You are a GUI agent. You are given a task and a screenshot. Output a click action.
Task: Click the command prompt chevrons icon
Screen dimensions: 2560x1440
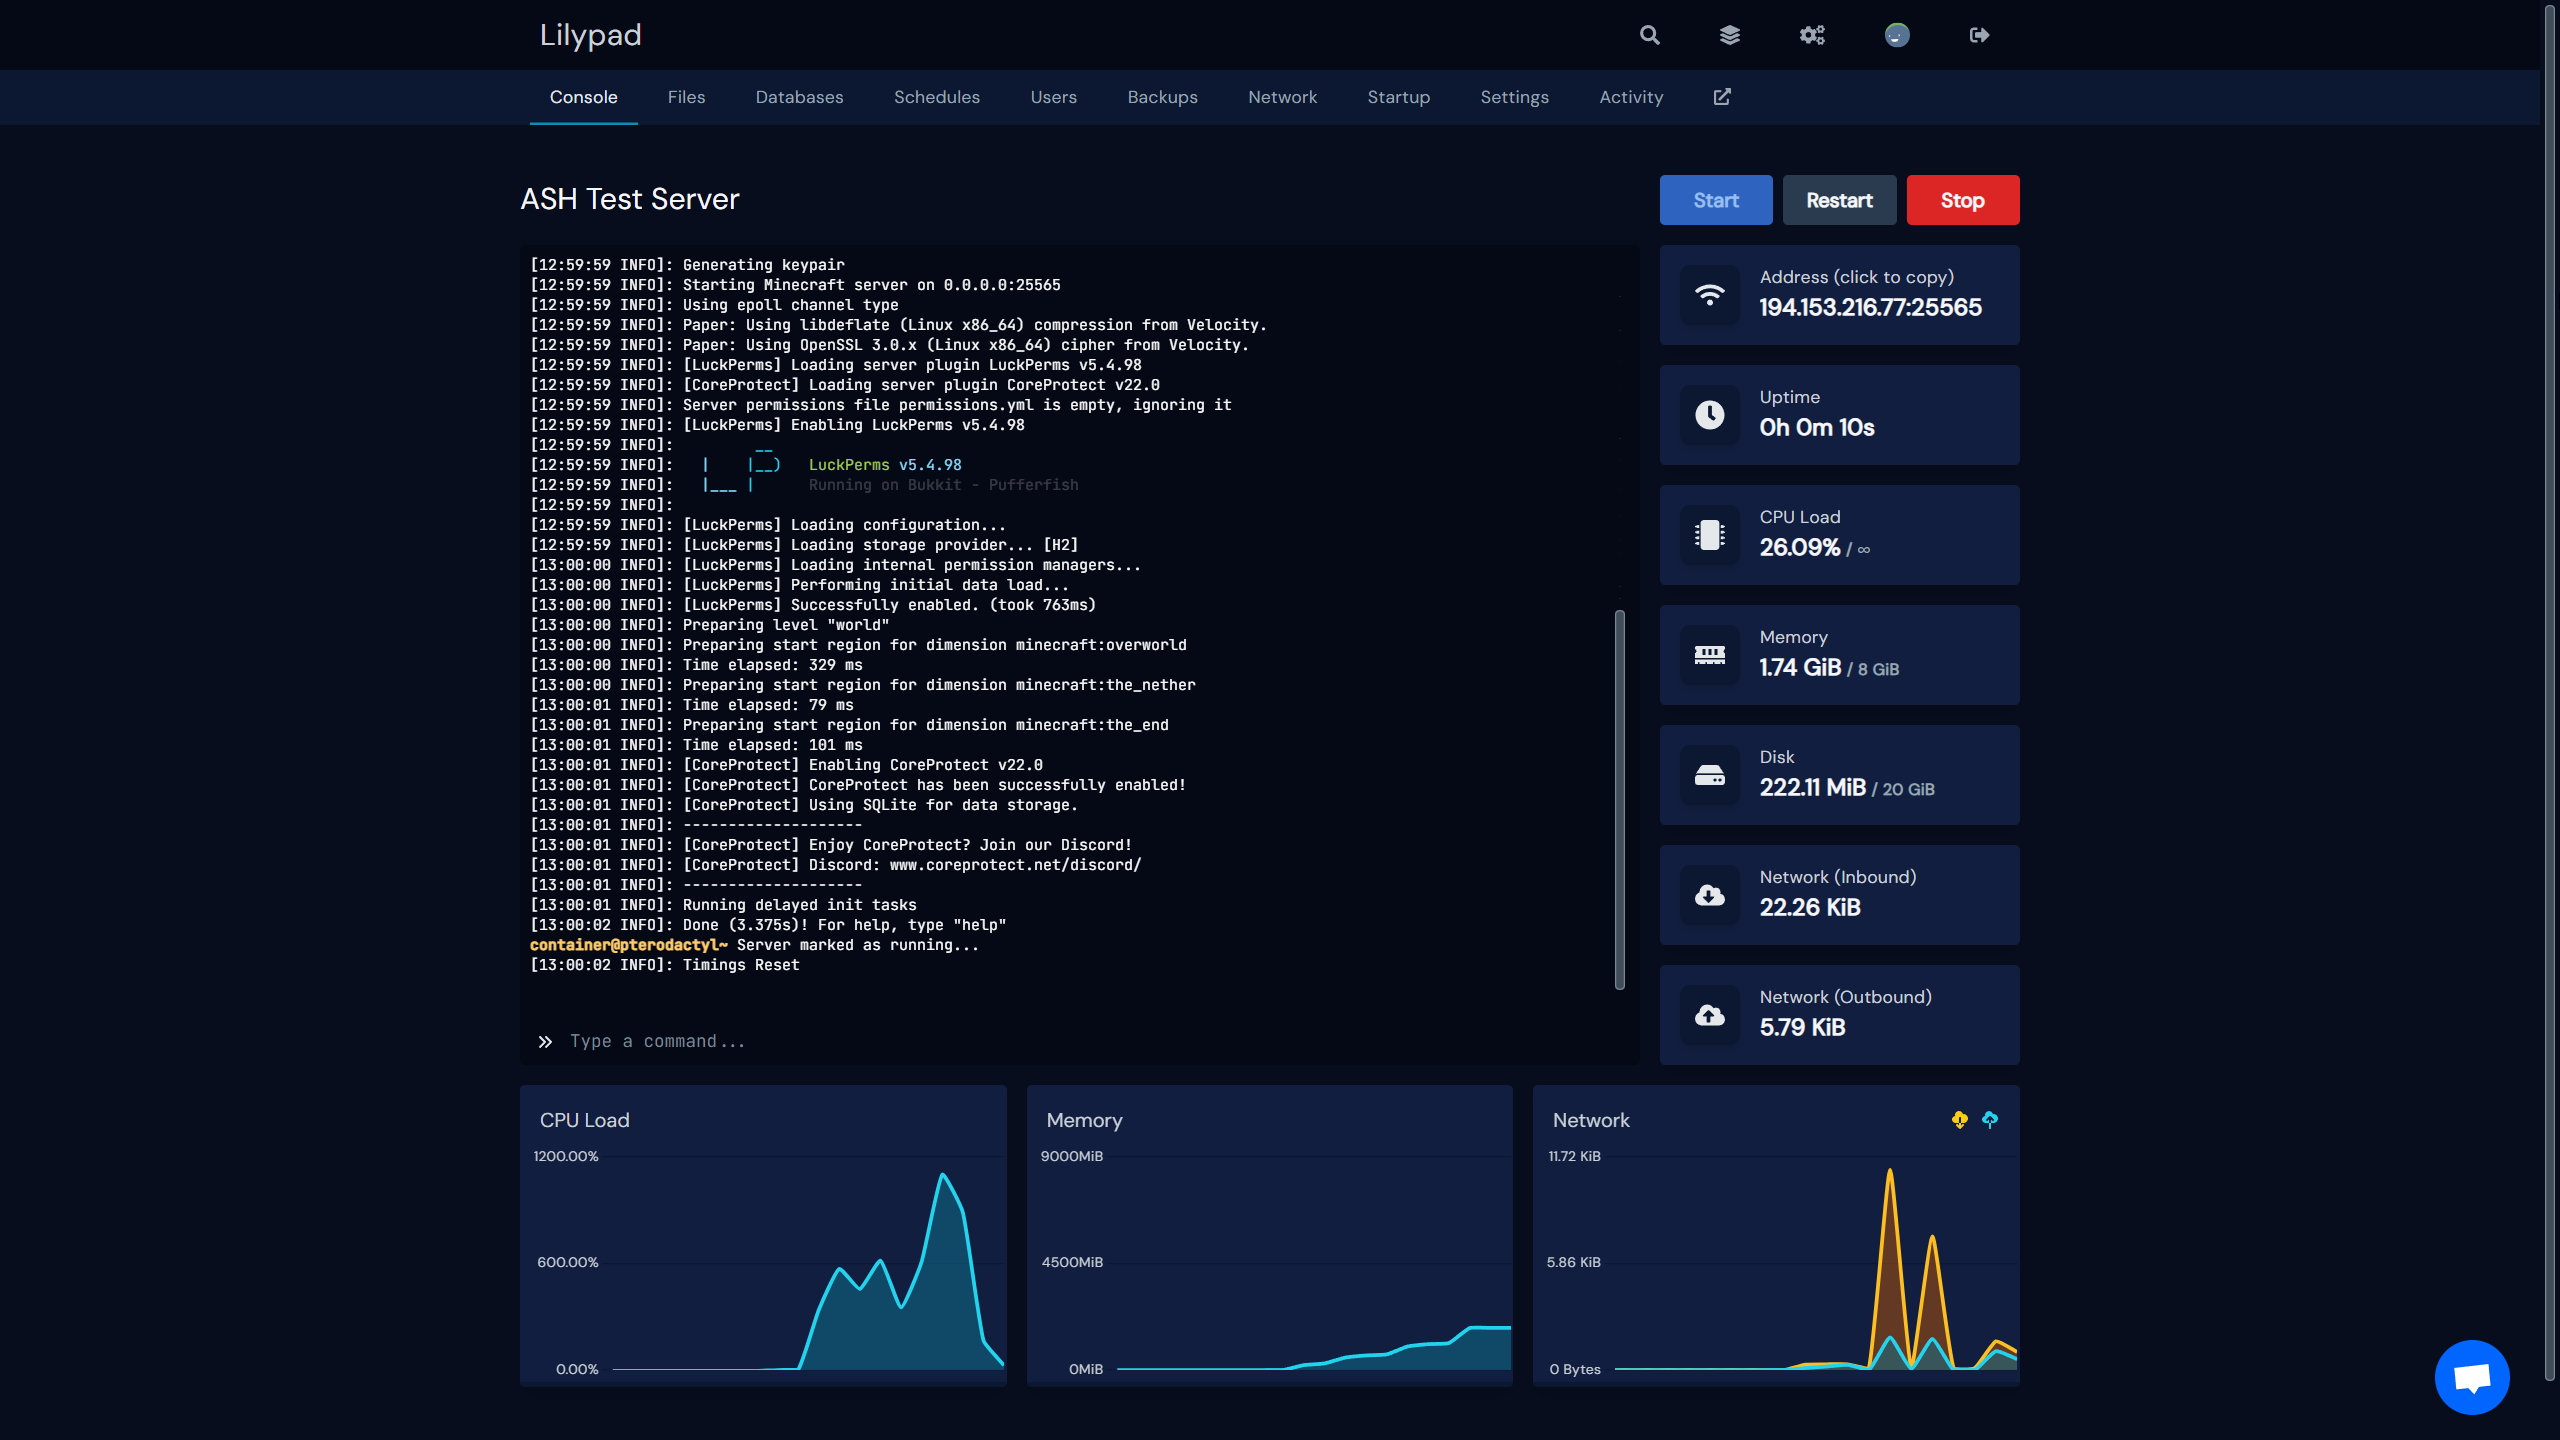tap(545, 1042)
